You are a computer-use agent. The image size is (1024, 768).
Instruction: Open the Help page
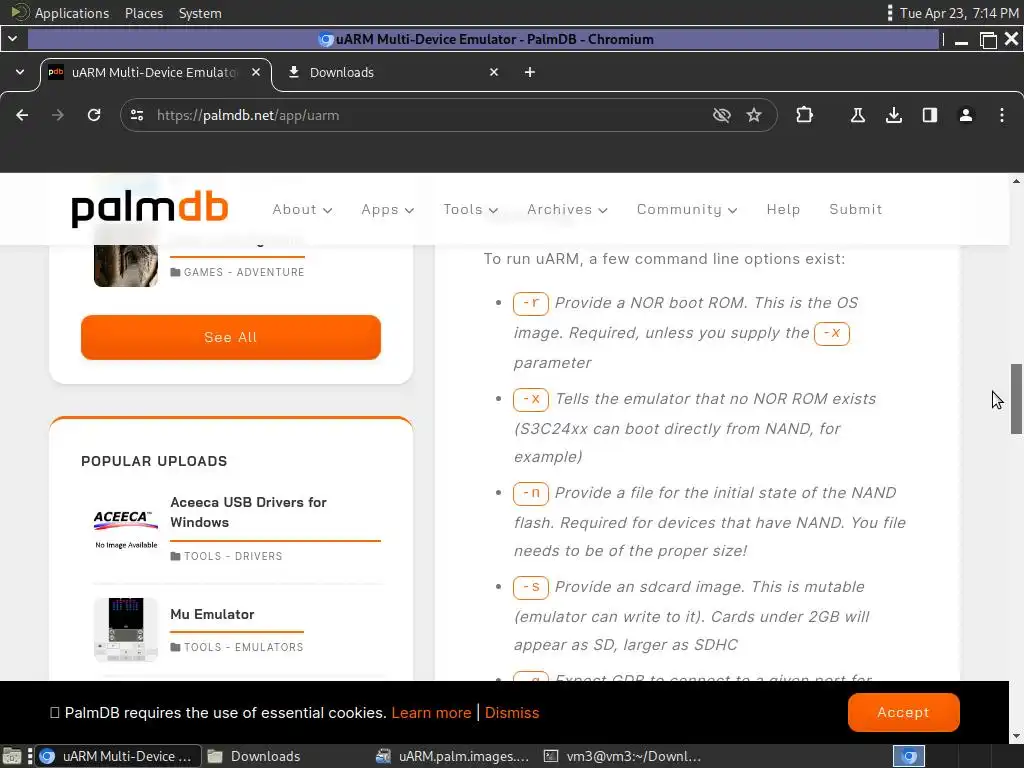click(783, 210)
